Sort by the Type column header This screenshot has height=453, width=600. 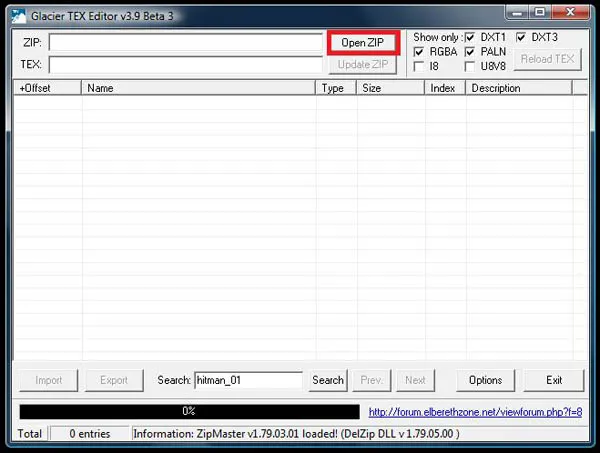pos(336,88)
